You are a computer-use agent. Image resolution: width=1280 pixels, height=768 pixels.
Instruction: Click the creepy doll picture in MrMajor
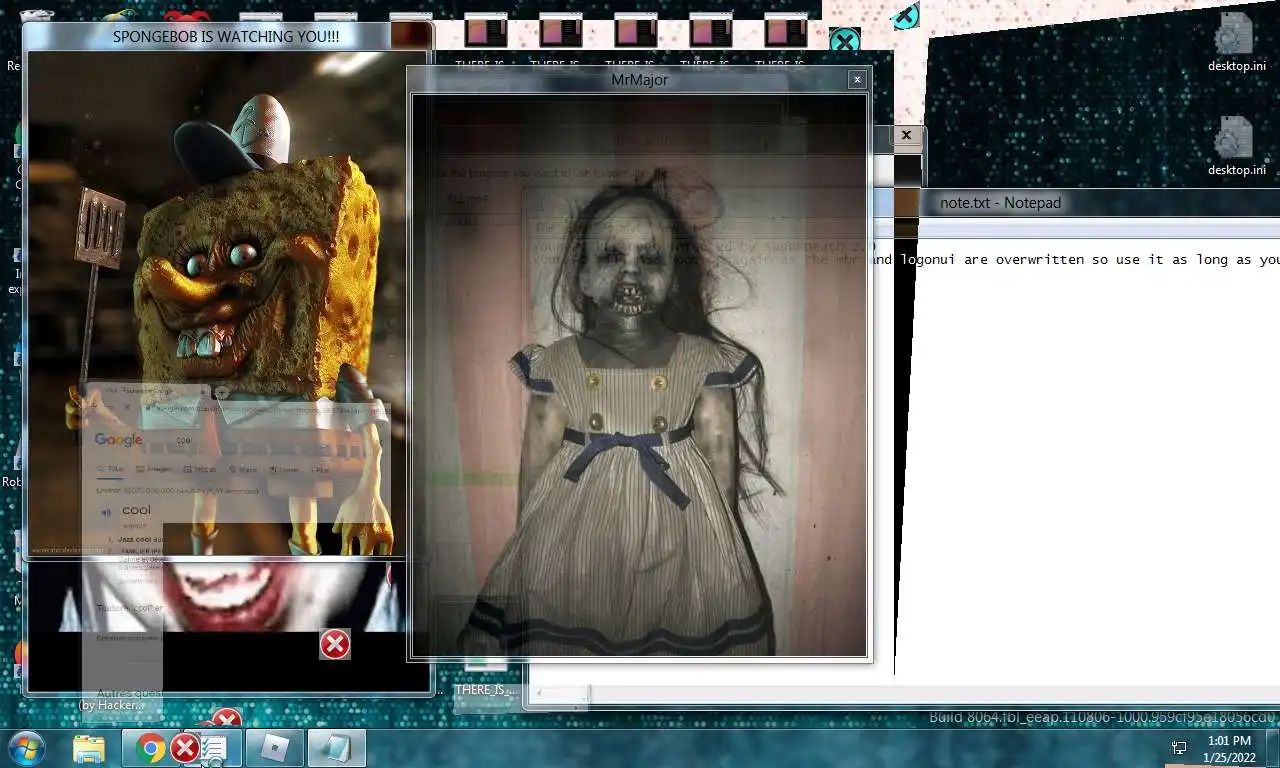pos(639,375)
